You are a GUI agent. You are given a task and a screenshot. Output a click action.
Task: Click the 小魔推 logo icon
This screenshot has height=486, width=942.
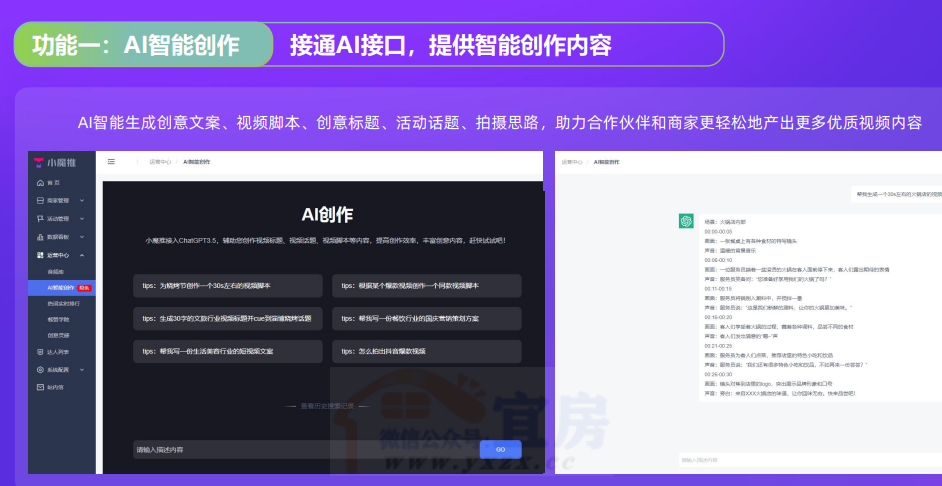pos(39,162)
